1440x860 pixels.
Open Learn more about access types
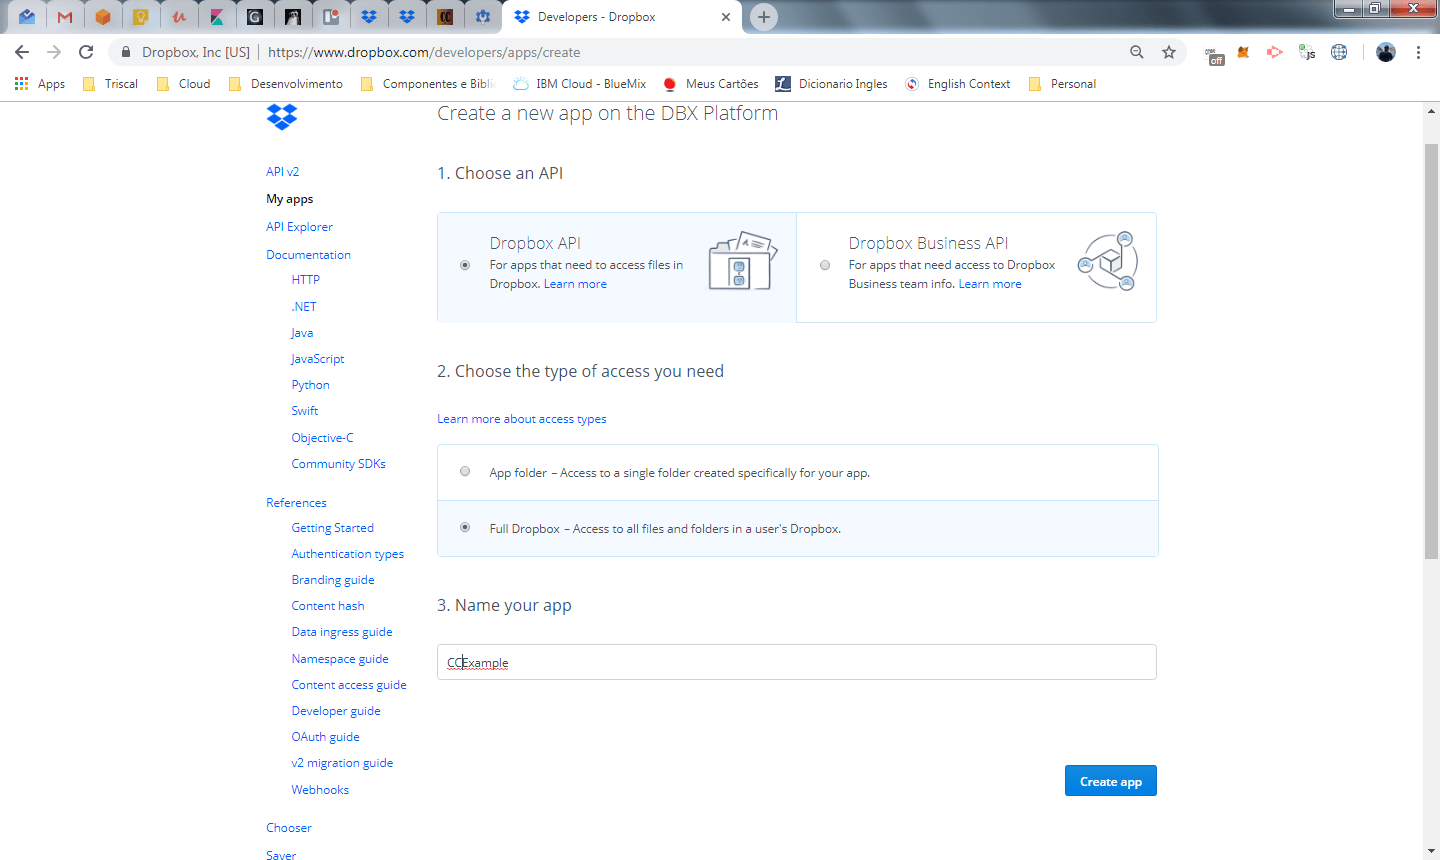[522, 419]
